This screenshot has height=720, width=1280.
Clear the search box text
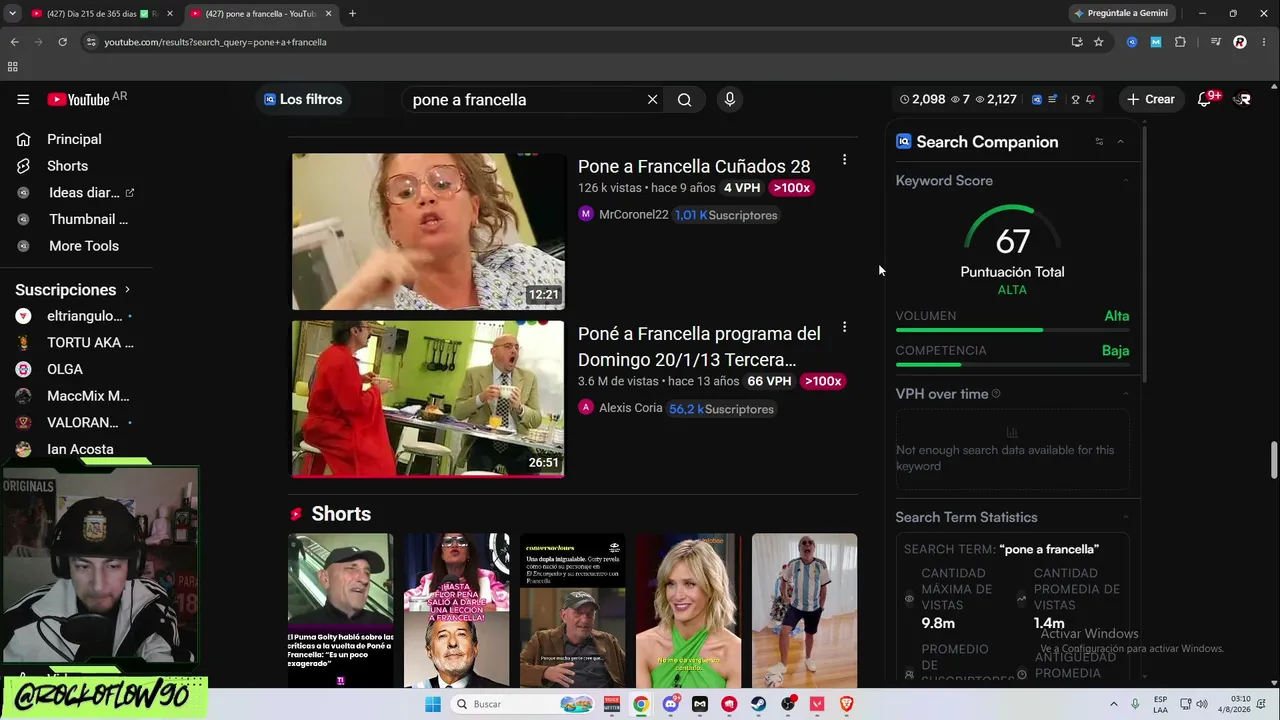652,100
